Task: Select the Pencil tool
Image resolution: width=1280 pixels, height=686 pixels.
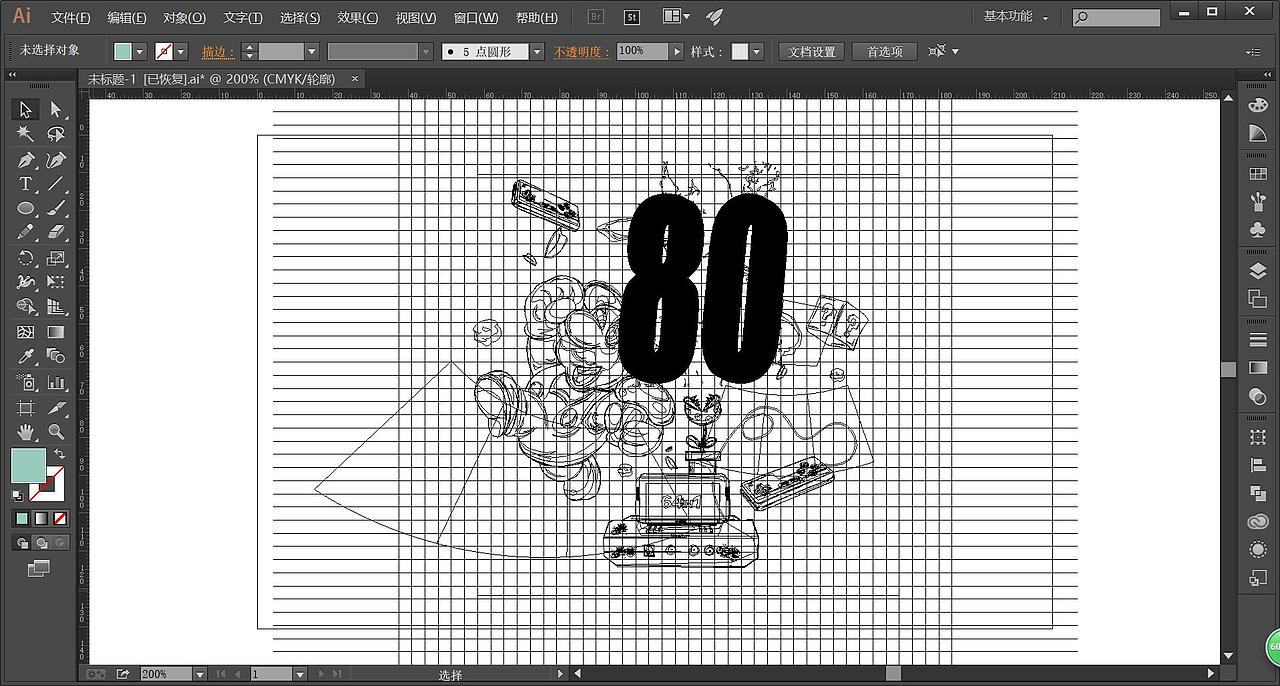Action: coord(26,232)
